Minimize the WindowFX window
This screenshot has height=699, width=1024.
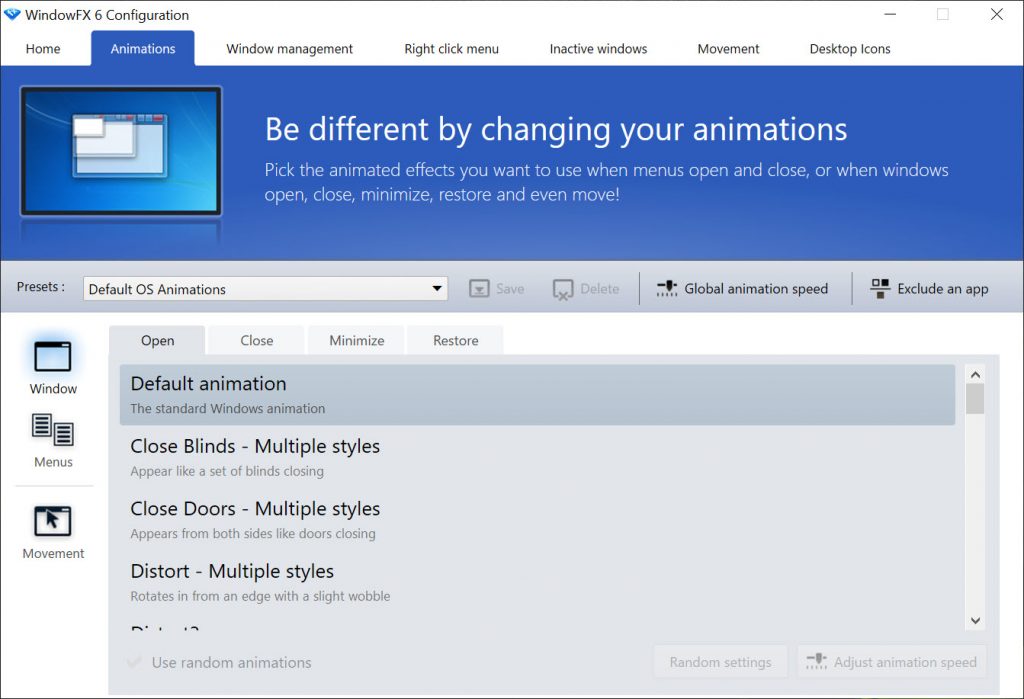pos(889,14)
